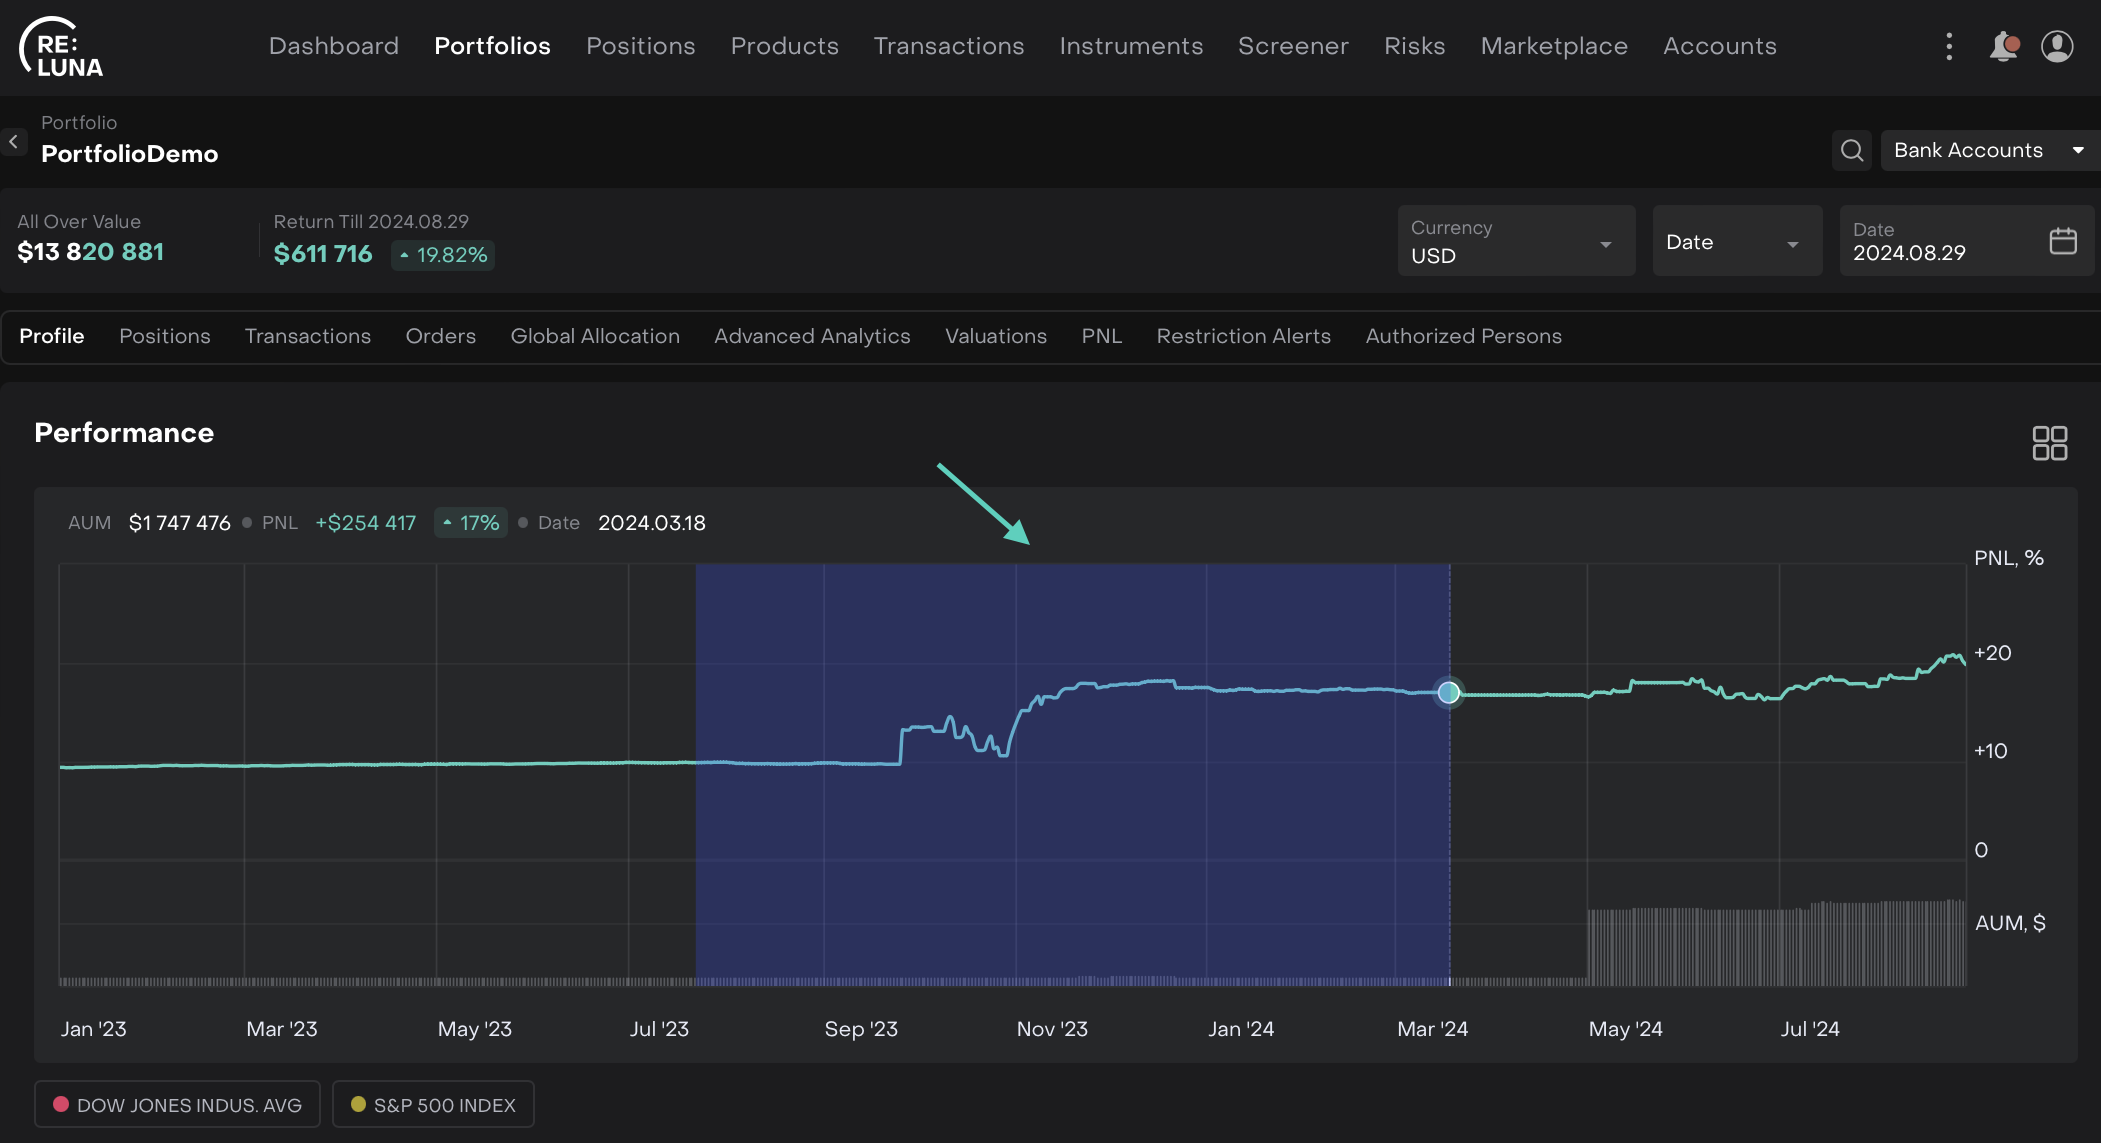This screenshot has height=1143, width=2101.
Task: Click the back arrow beside Portfolio
Action: point(14,142)
